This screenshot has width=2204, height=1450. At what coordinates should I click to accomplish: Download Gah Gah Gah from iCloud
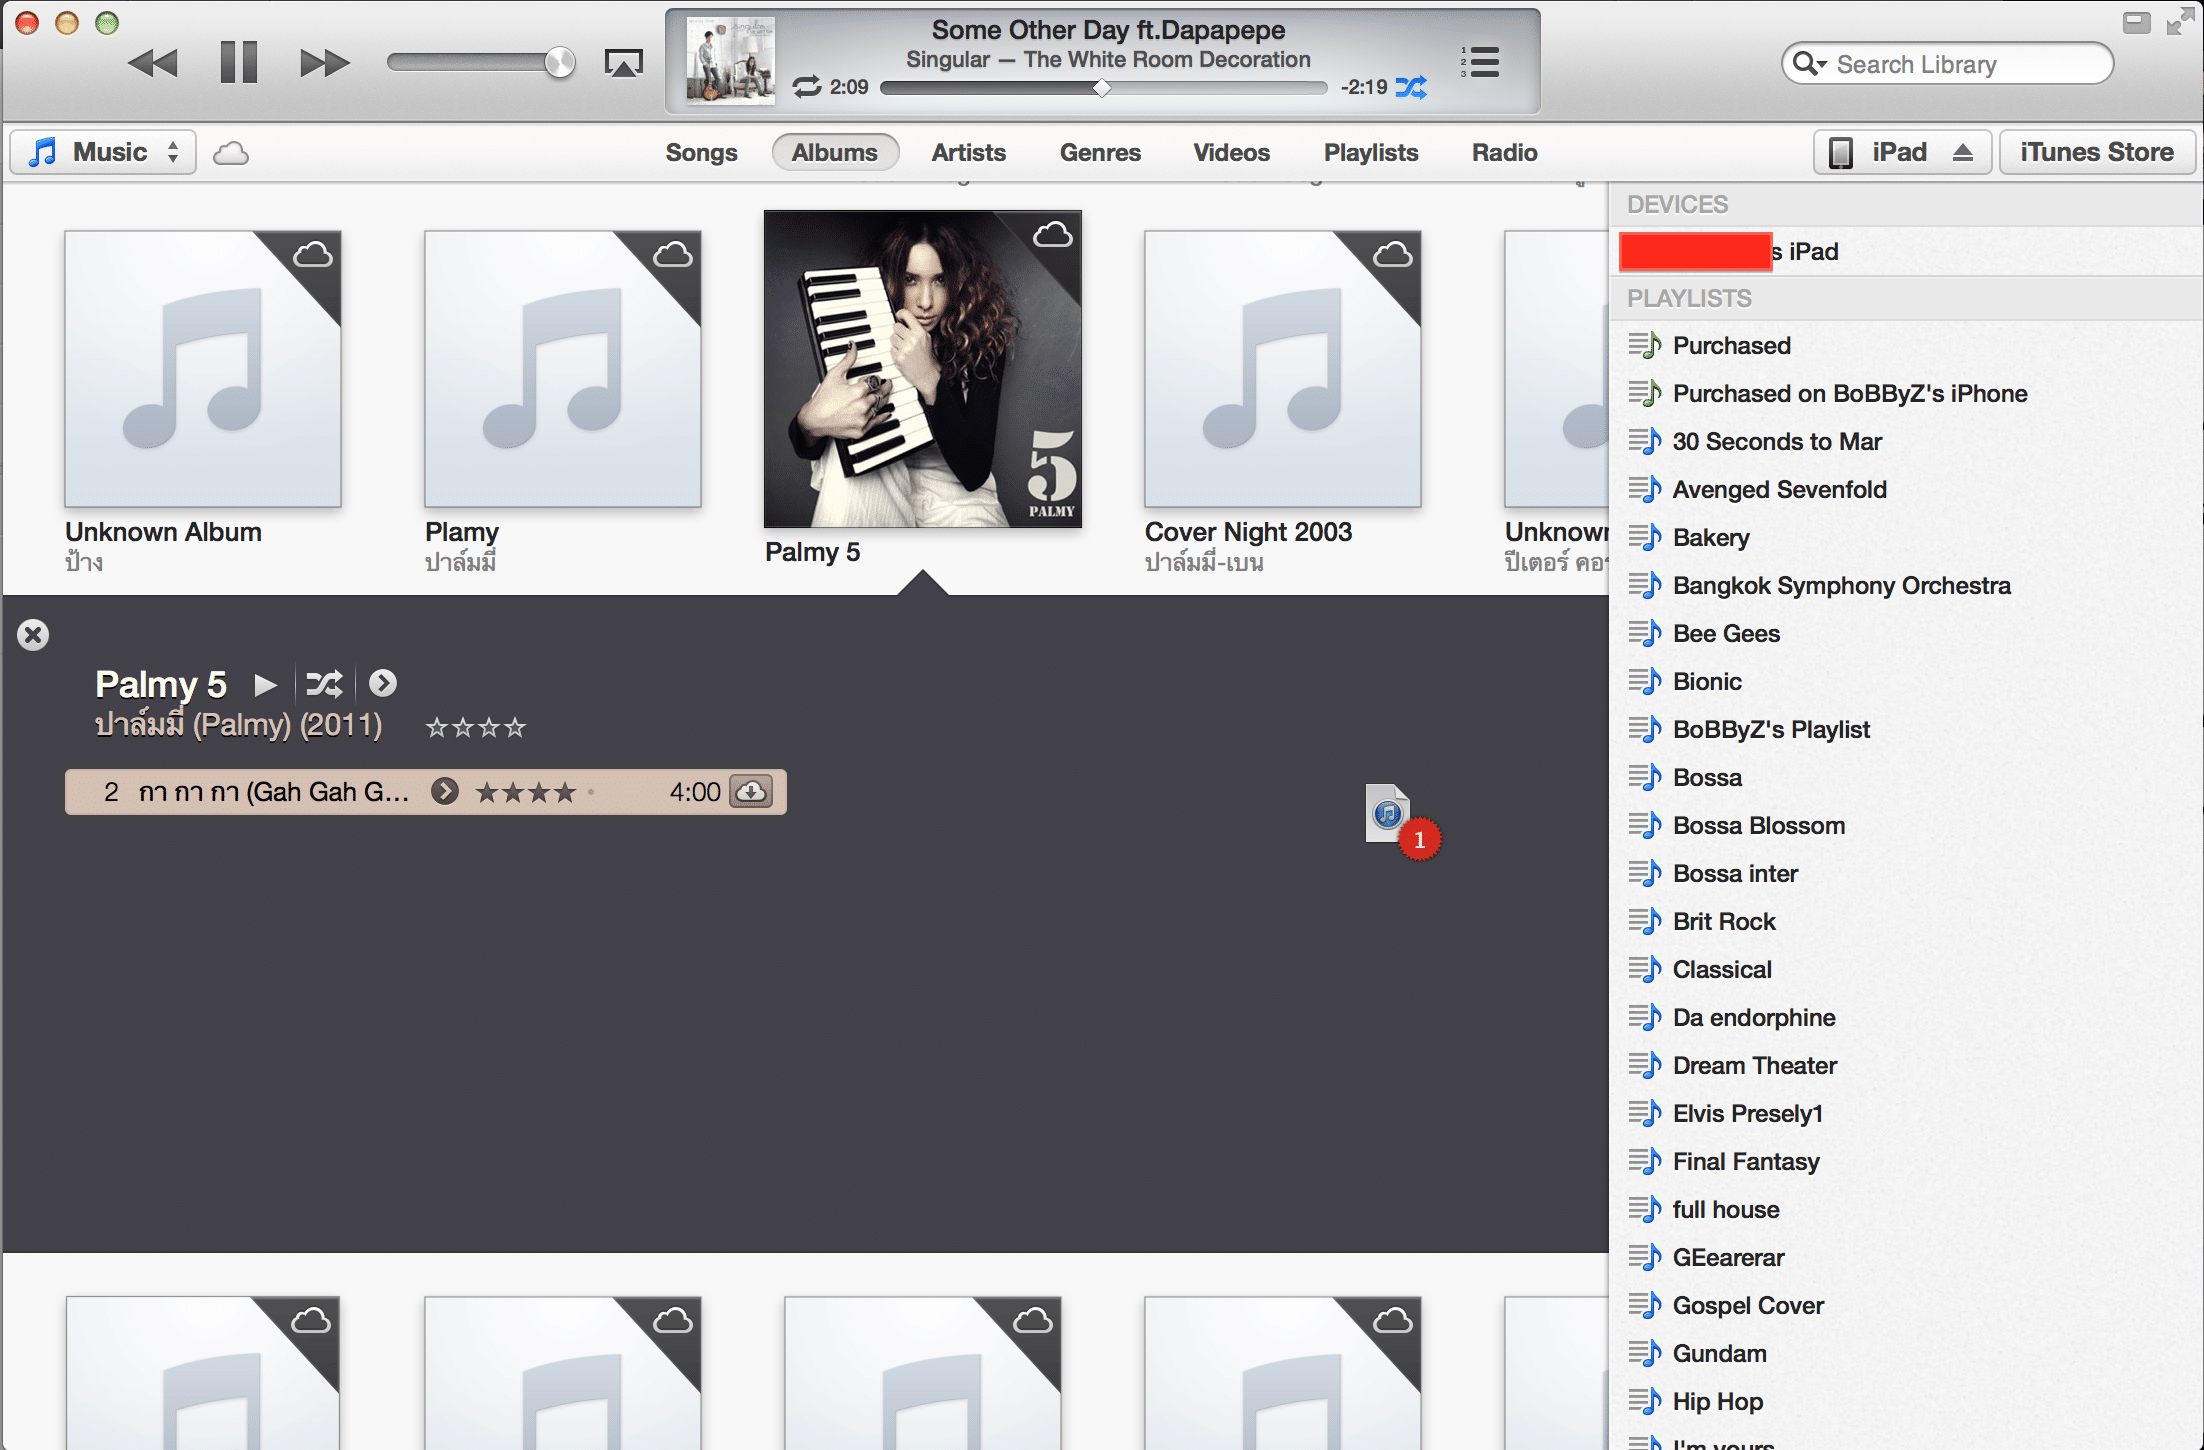[751, 792]
